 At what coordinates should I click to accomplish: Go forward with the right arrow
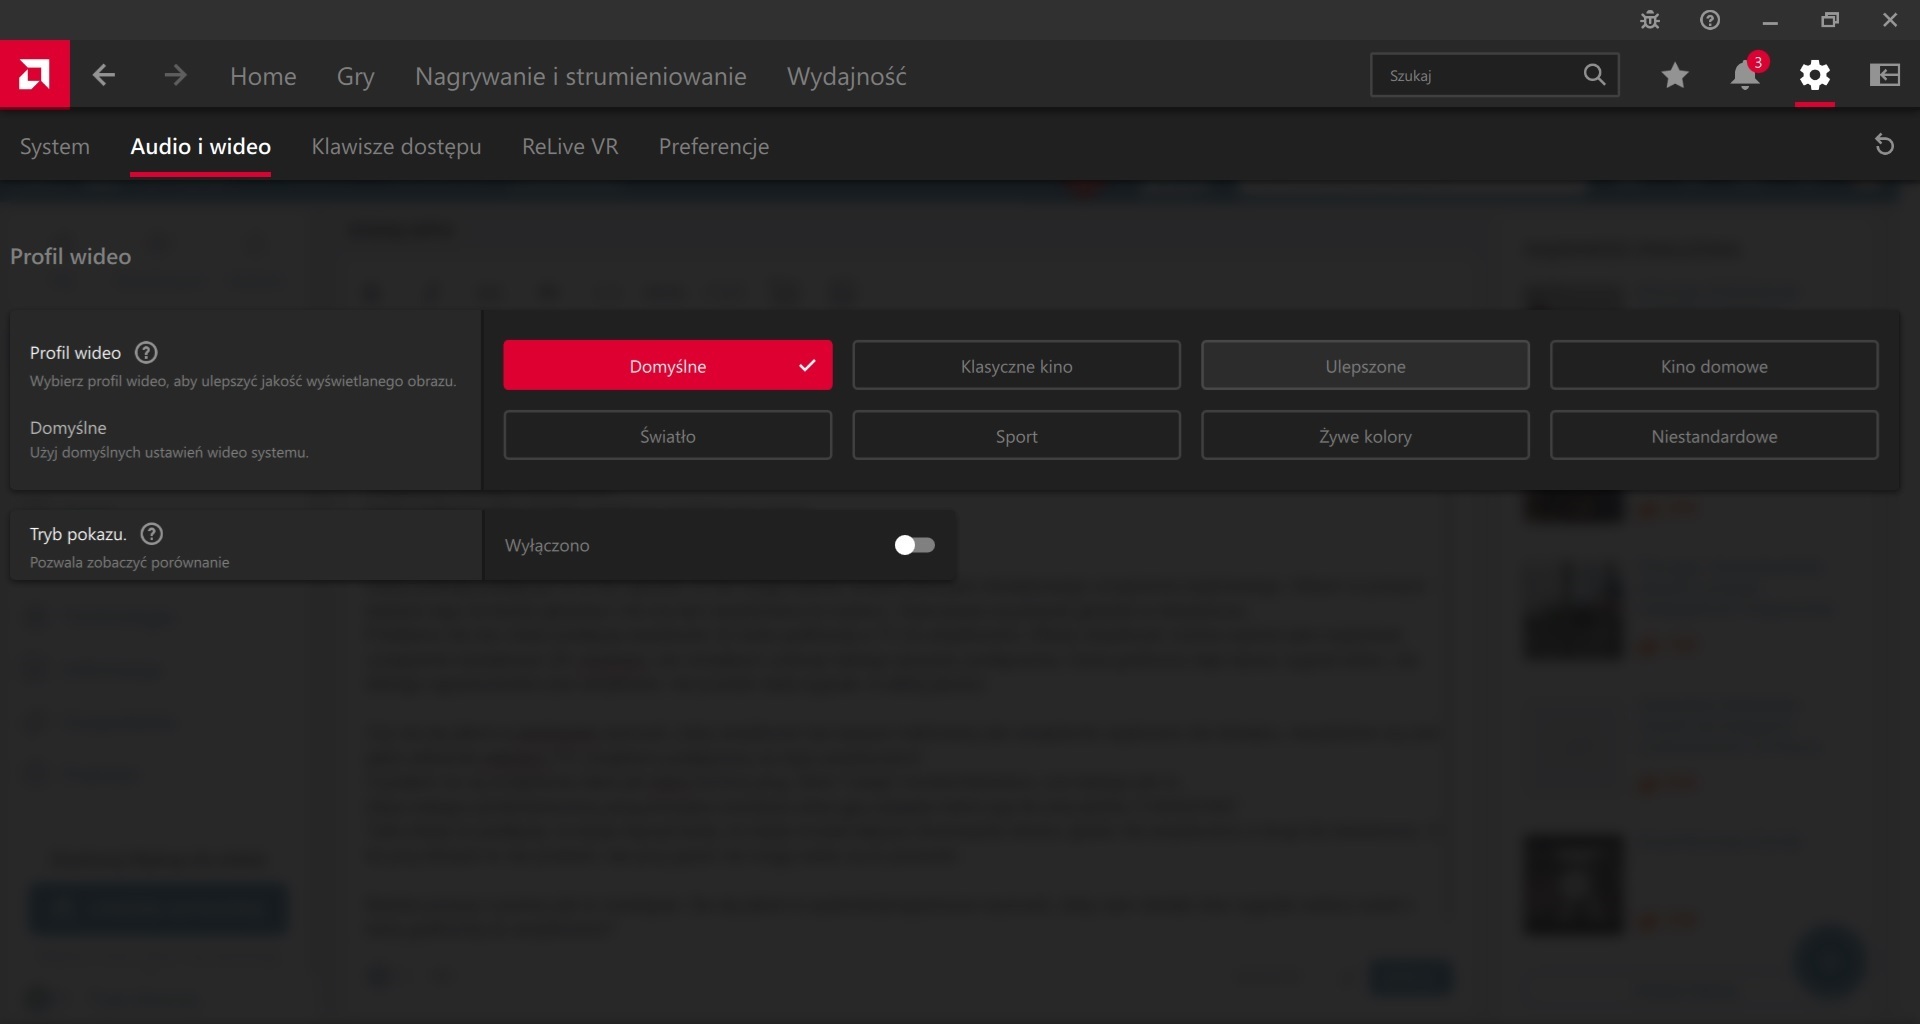[x=175, y=75]
